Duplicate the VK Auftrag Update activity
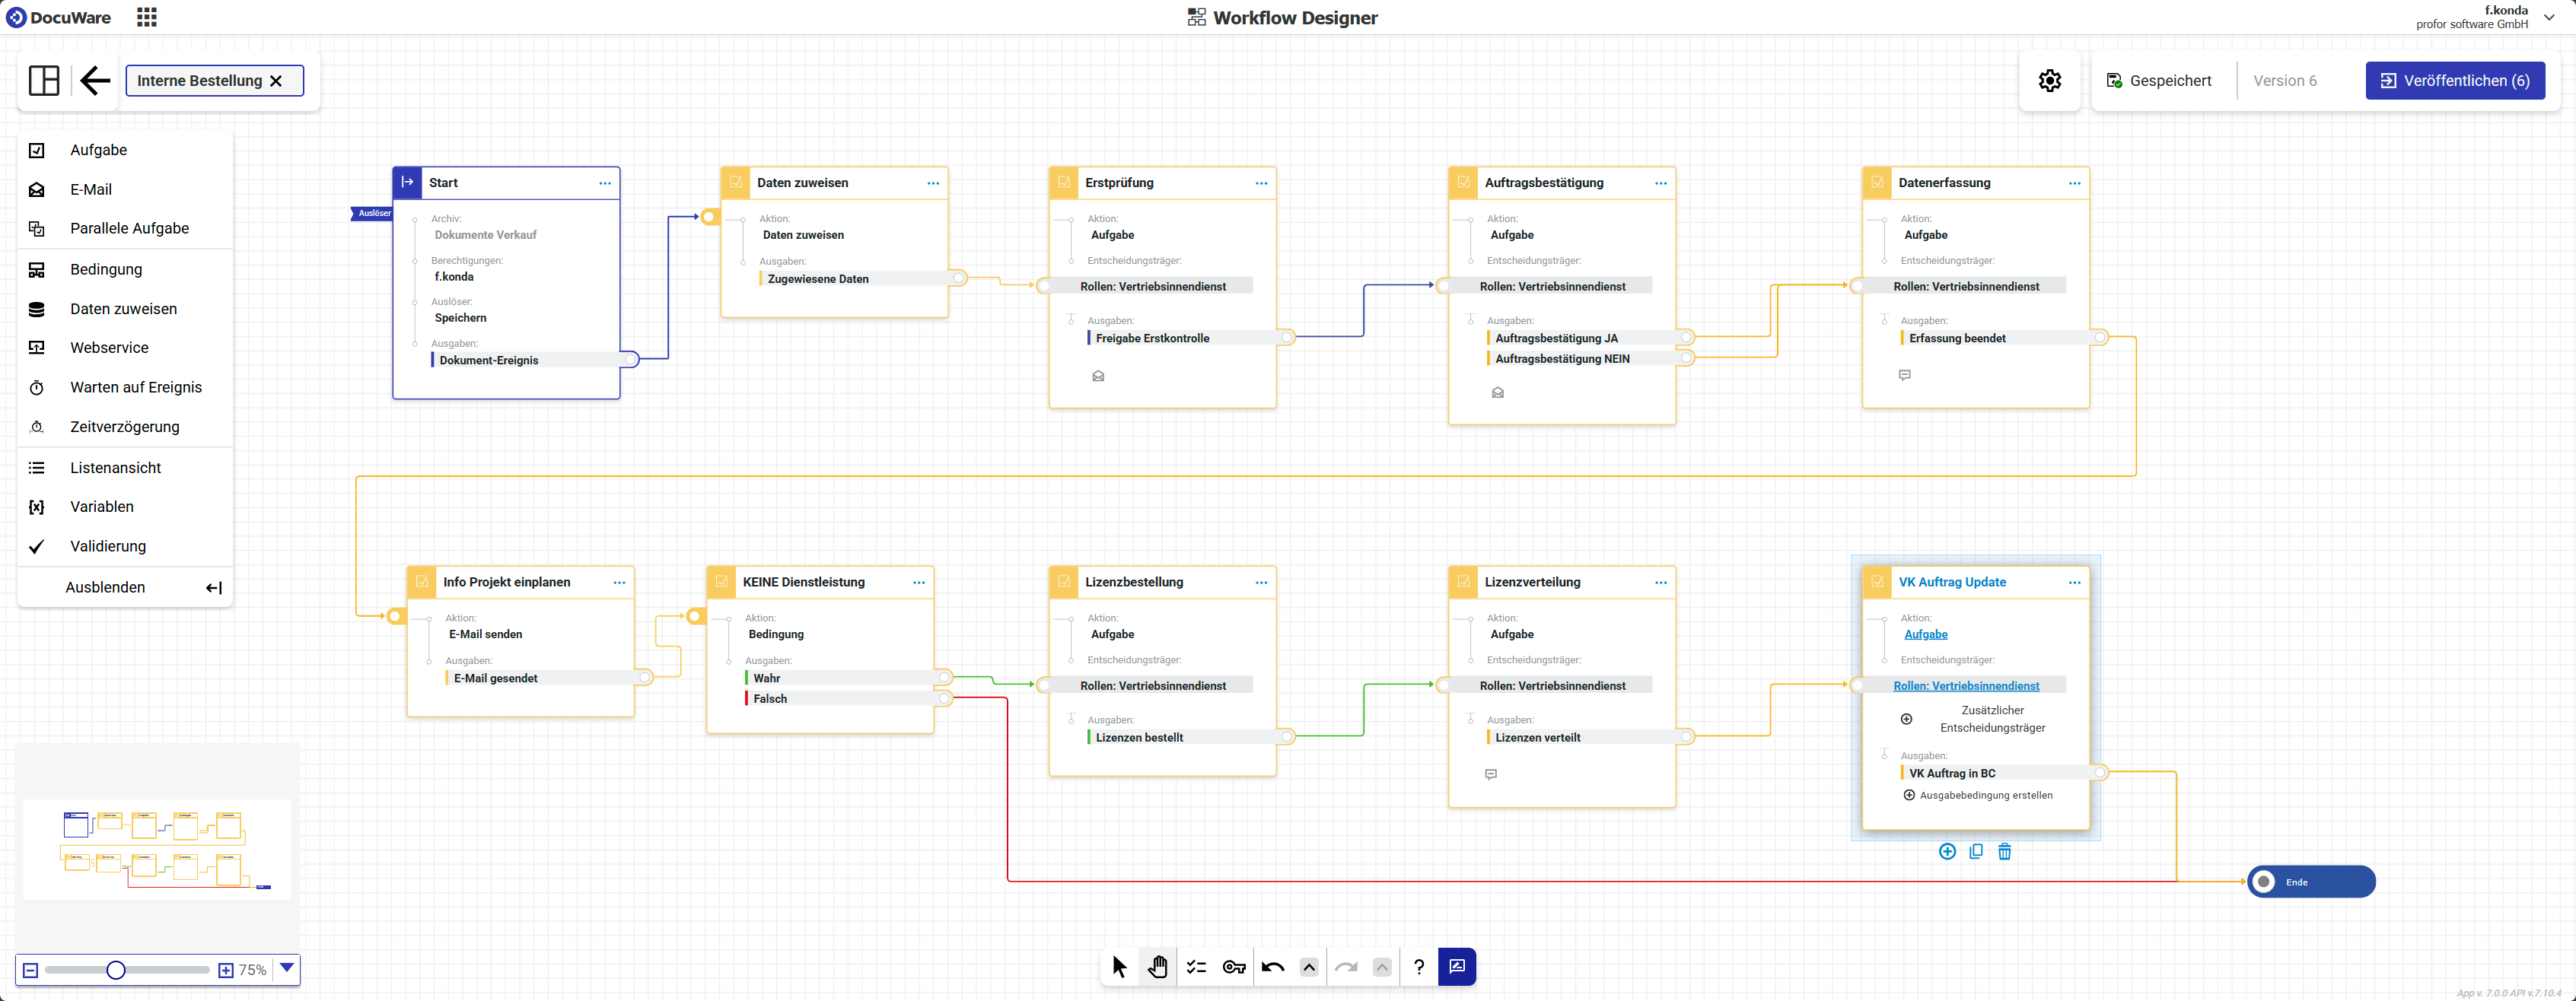This screenshot has height=1001, width=2576. click(x=1976, y=852)
